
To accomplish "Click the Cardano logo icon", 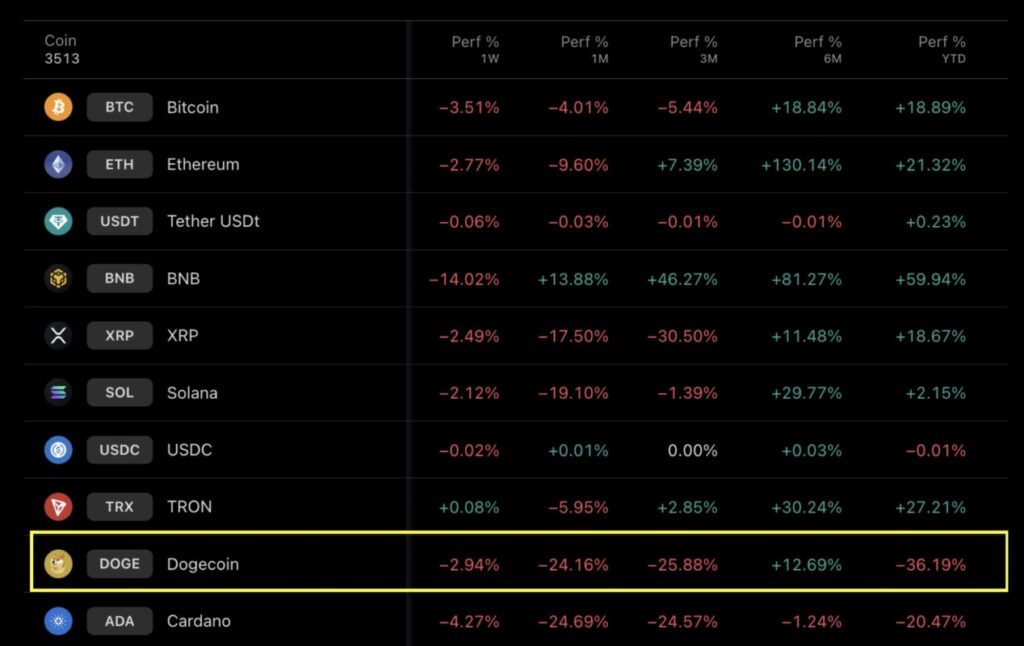I will pyautogui.click(x=59, y=621).
